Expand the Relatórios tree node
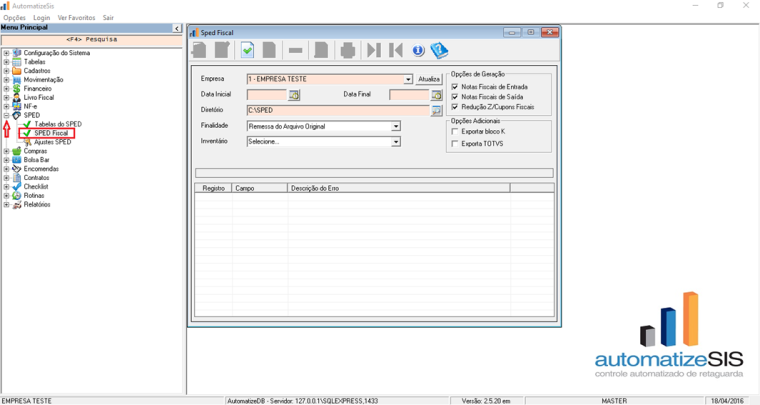Screen dimensions: 760x405 click(6, 204)
